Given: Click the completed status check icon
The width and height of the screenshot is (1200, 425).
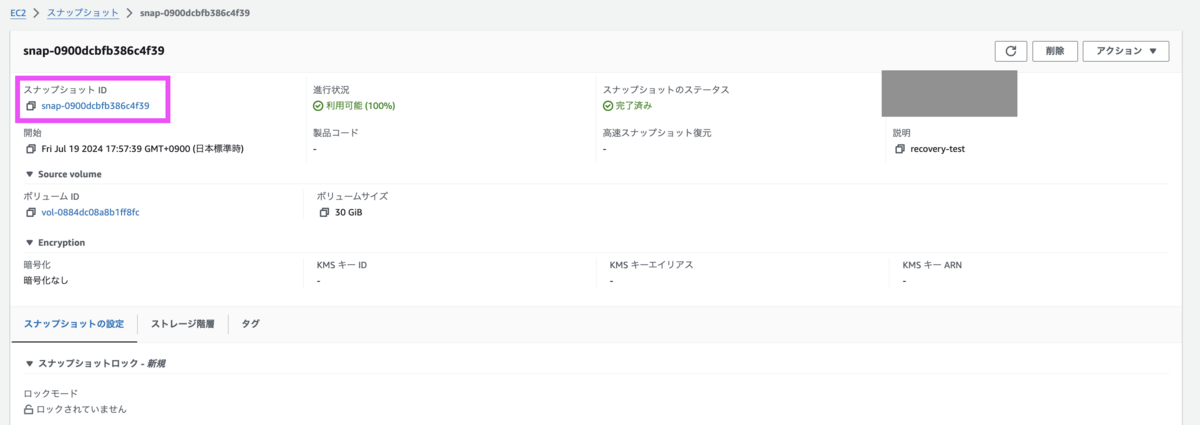Looking at the screenshot, I should (608, 105).
